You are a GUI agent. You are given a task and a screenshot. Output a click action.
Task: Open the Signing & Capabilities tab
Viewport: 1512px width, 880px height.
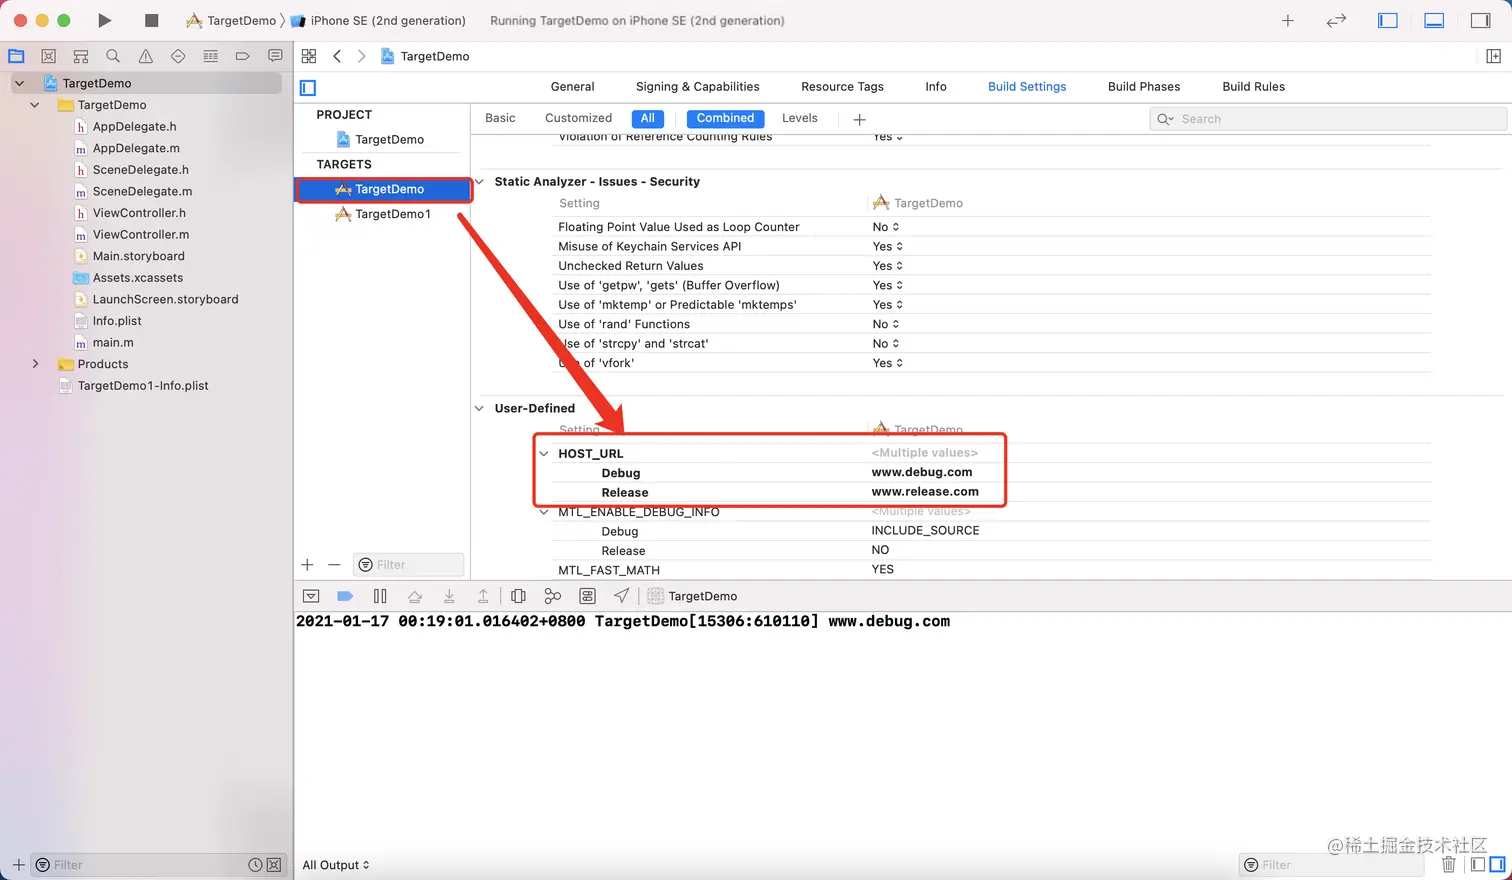tap(698, 87)
